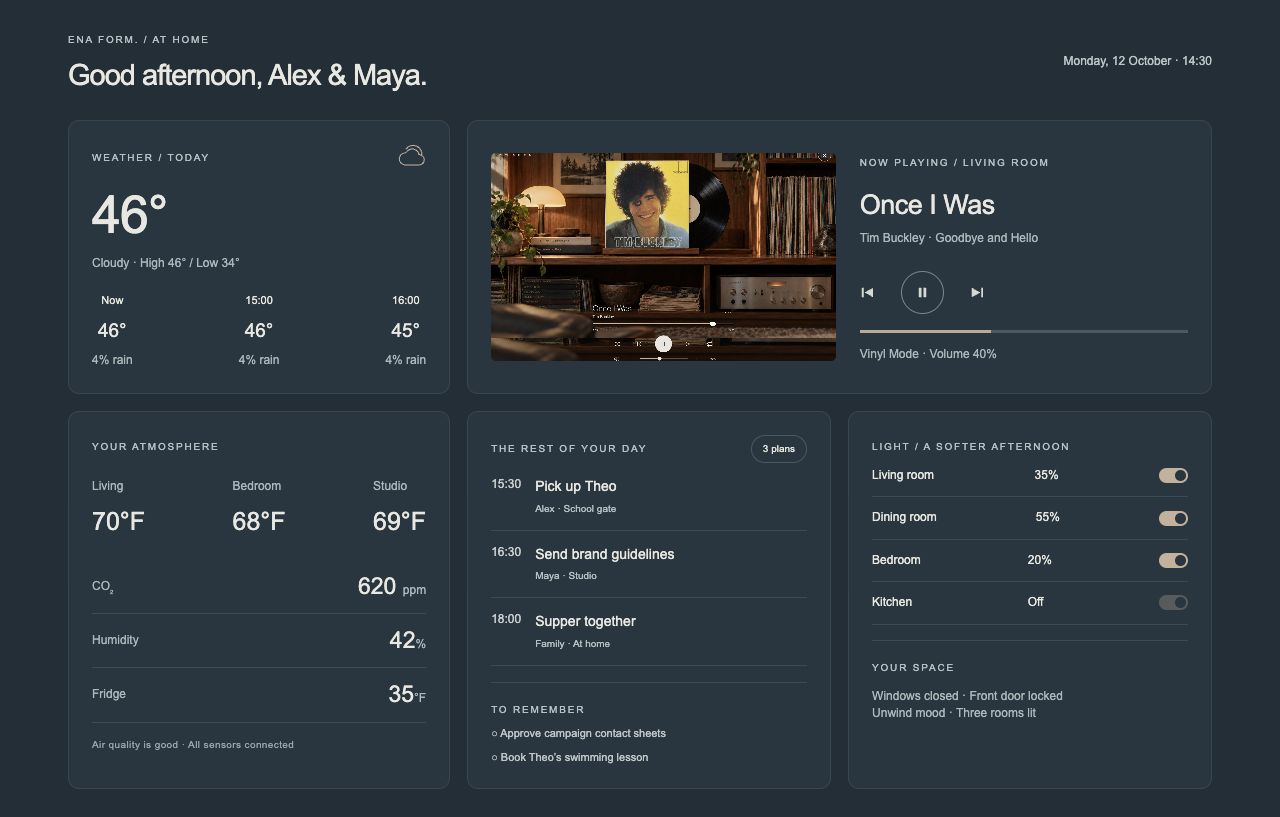Select Book Theo's swimming lesson reminder
The image size is (1280, 817).
click(570, 758)
